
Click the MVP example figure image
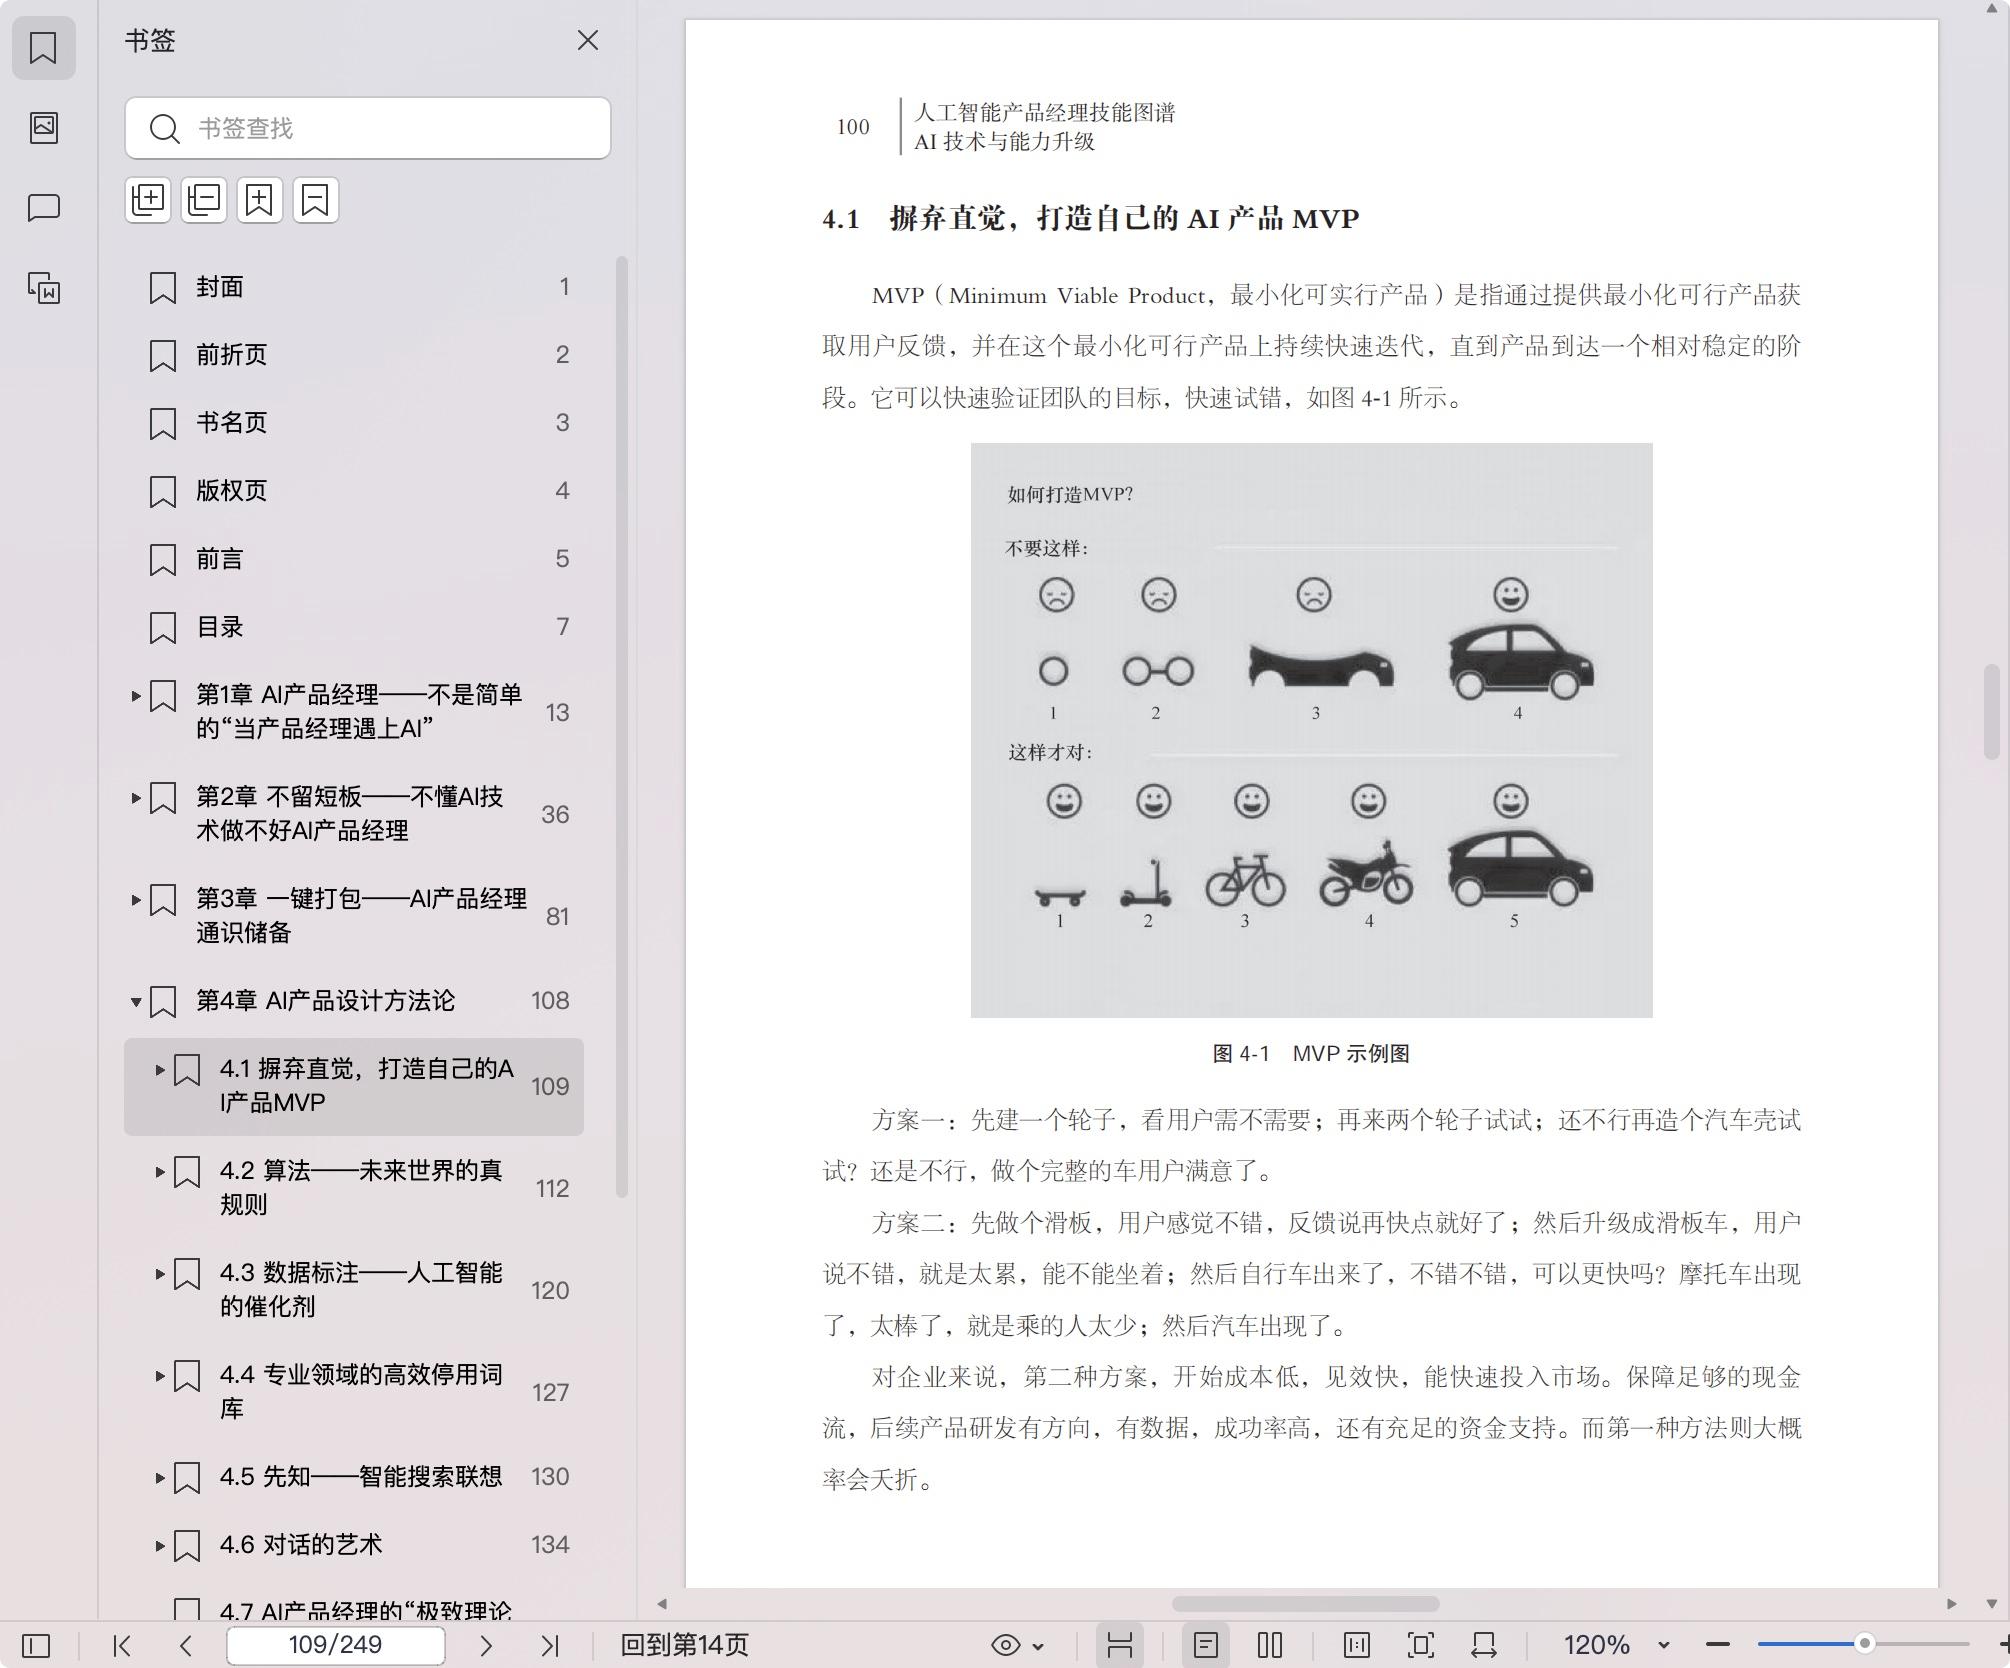(x=1311, y=730)
